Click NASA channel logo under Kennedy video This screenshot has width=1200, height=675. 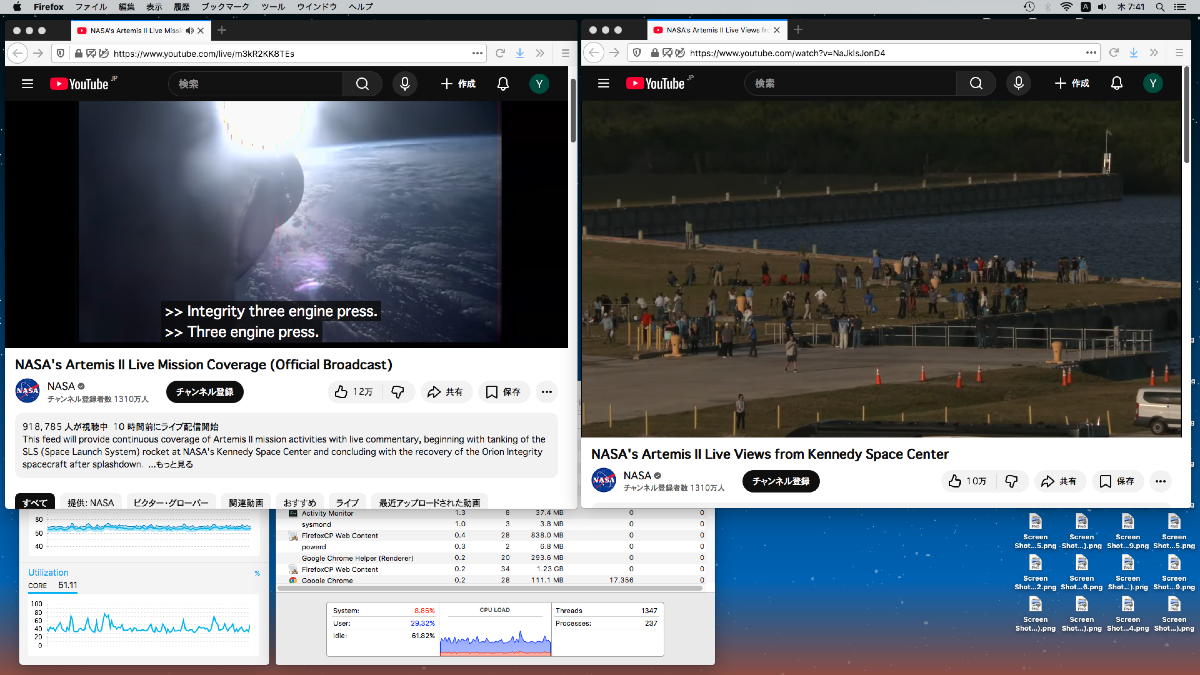tap(603, 480)
